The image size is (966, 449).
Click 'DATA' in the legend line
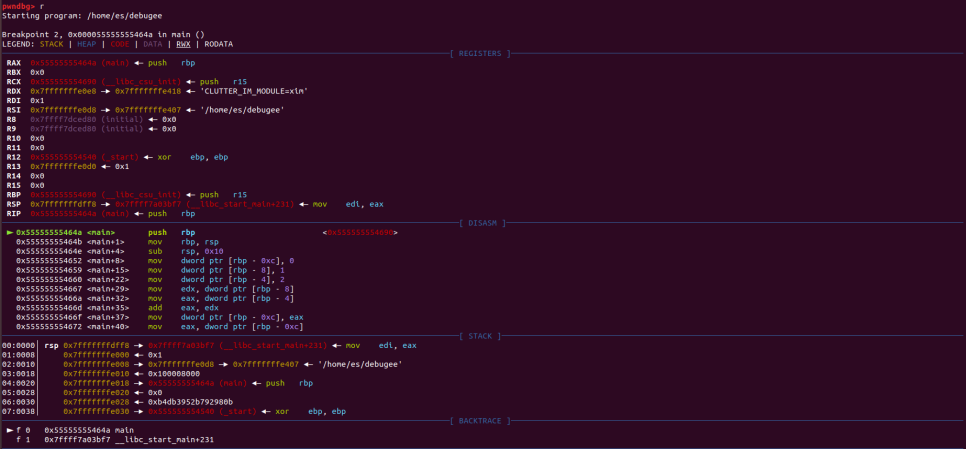pyautogui.click(x=153, y=44)
